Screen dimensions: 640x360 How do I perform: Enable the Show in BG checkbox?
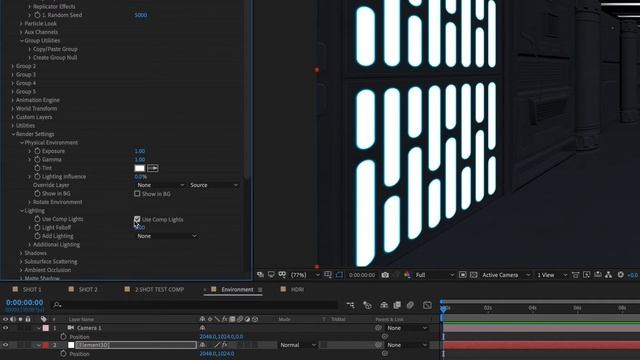pyautogui.click(x=137, y=194)
